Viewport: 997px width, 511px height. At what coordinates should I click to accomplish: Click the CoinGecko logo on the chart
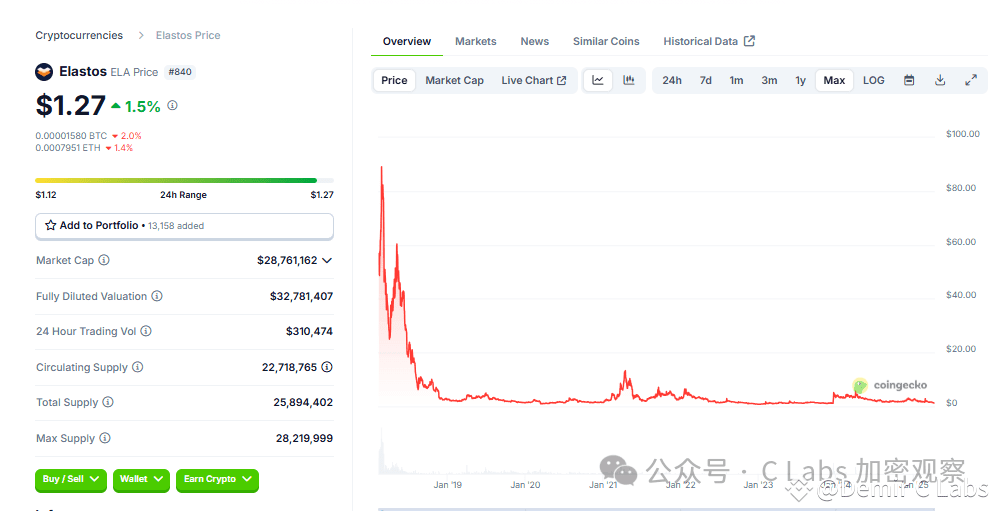(890, 385)
